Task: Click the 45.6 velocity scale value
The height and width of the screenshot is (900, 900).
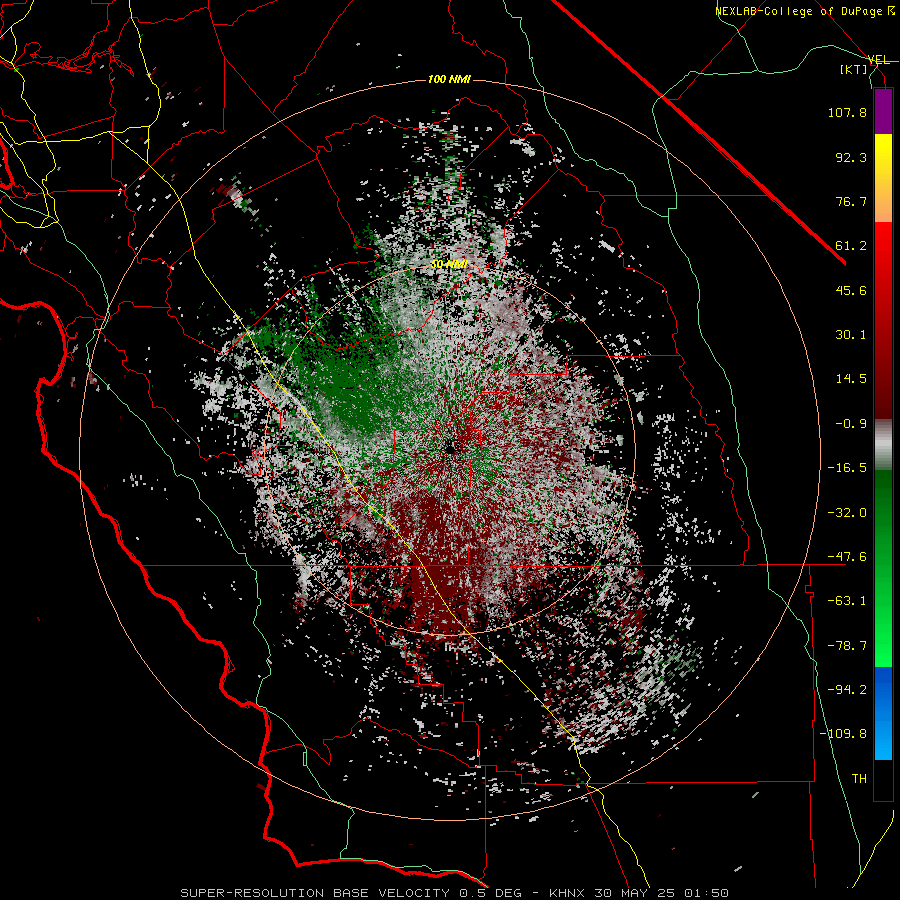Action: [851, 290]
